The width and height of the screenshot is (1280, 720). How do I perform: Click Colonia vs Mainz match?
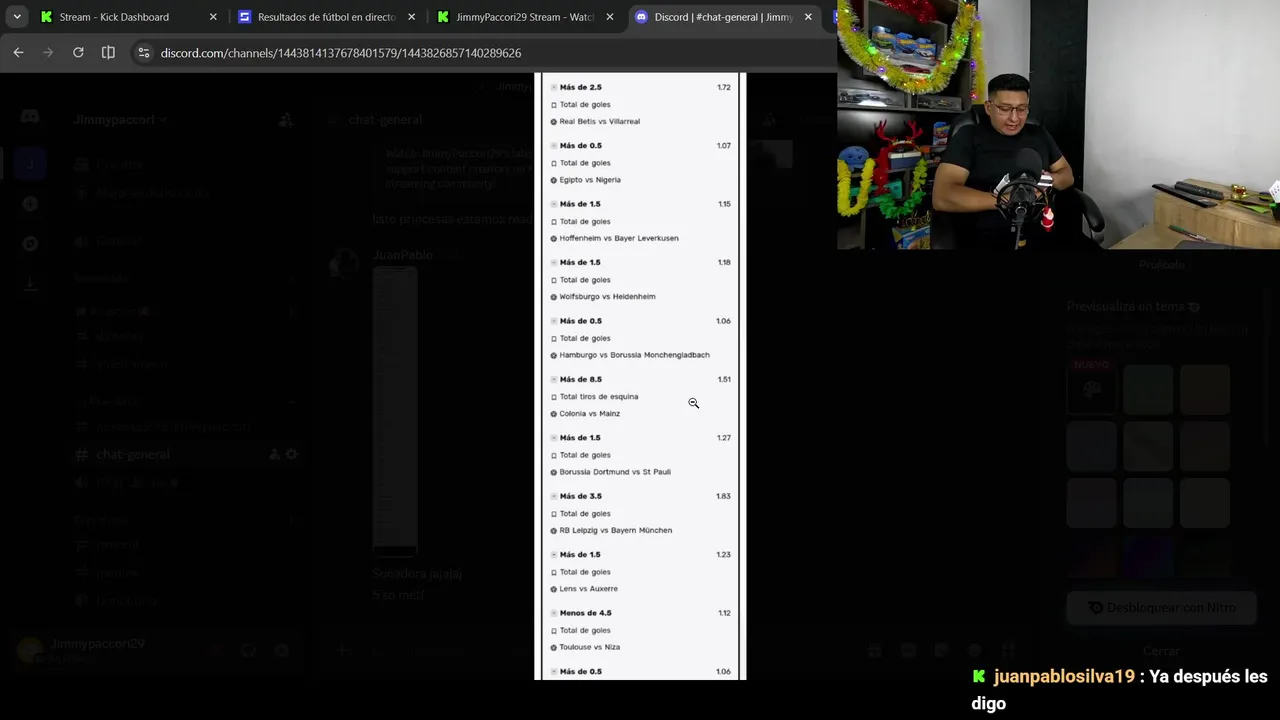pyautogui.click(x=589, y=414)
